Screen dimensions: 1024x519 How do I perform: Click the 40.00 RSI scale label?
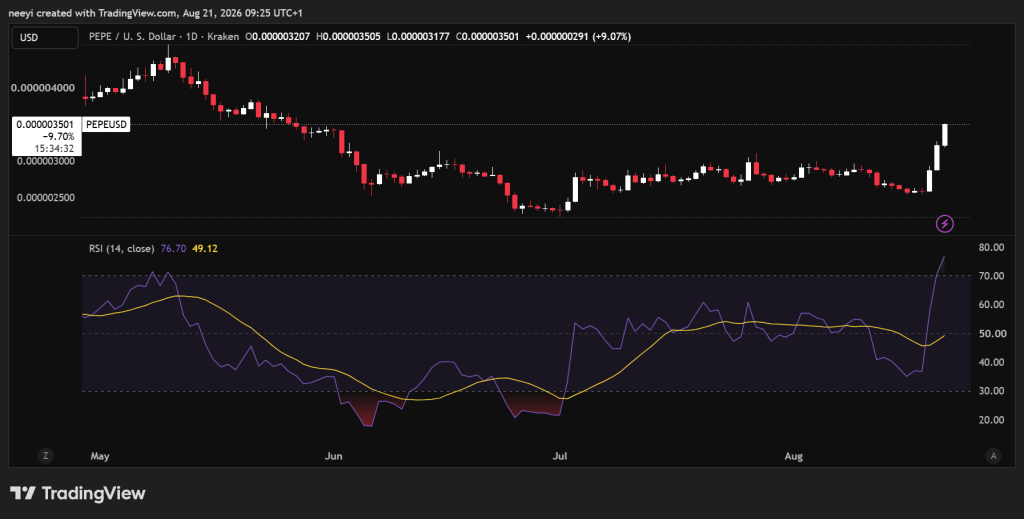click(991, 362)
